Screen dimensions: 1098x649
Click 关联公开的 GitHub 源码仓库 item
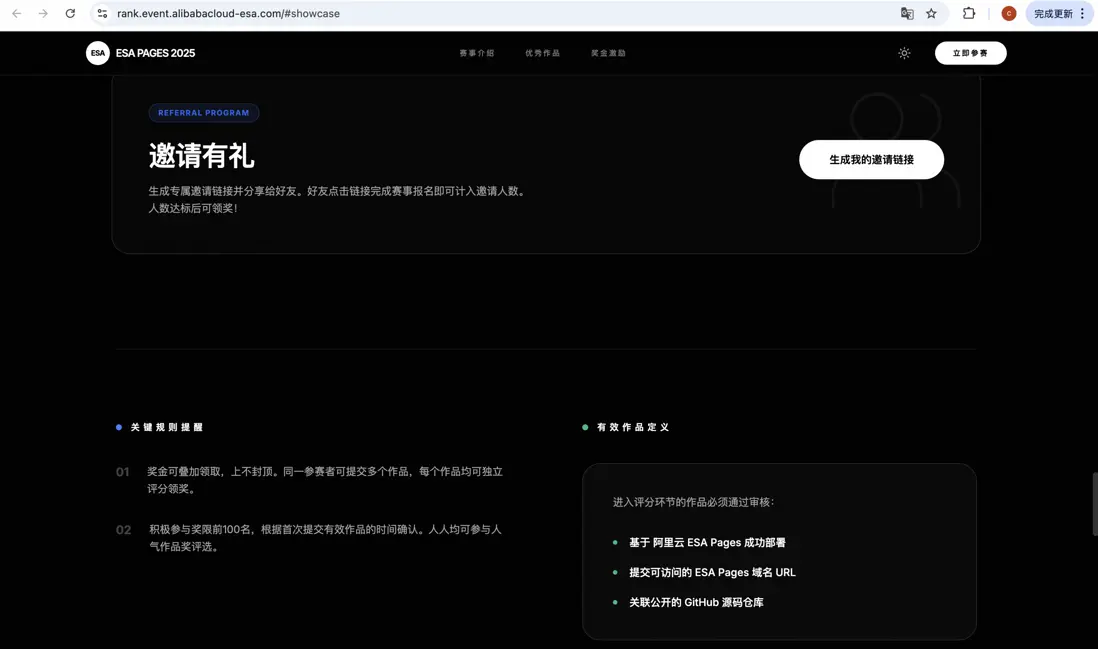click(x=696, y=602)
